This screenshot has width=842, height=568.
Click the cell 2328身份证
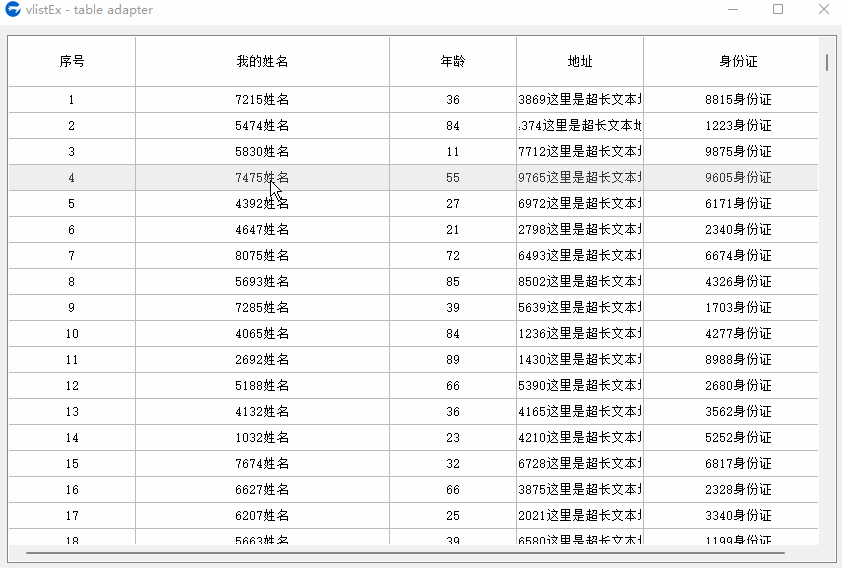731,490
